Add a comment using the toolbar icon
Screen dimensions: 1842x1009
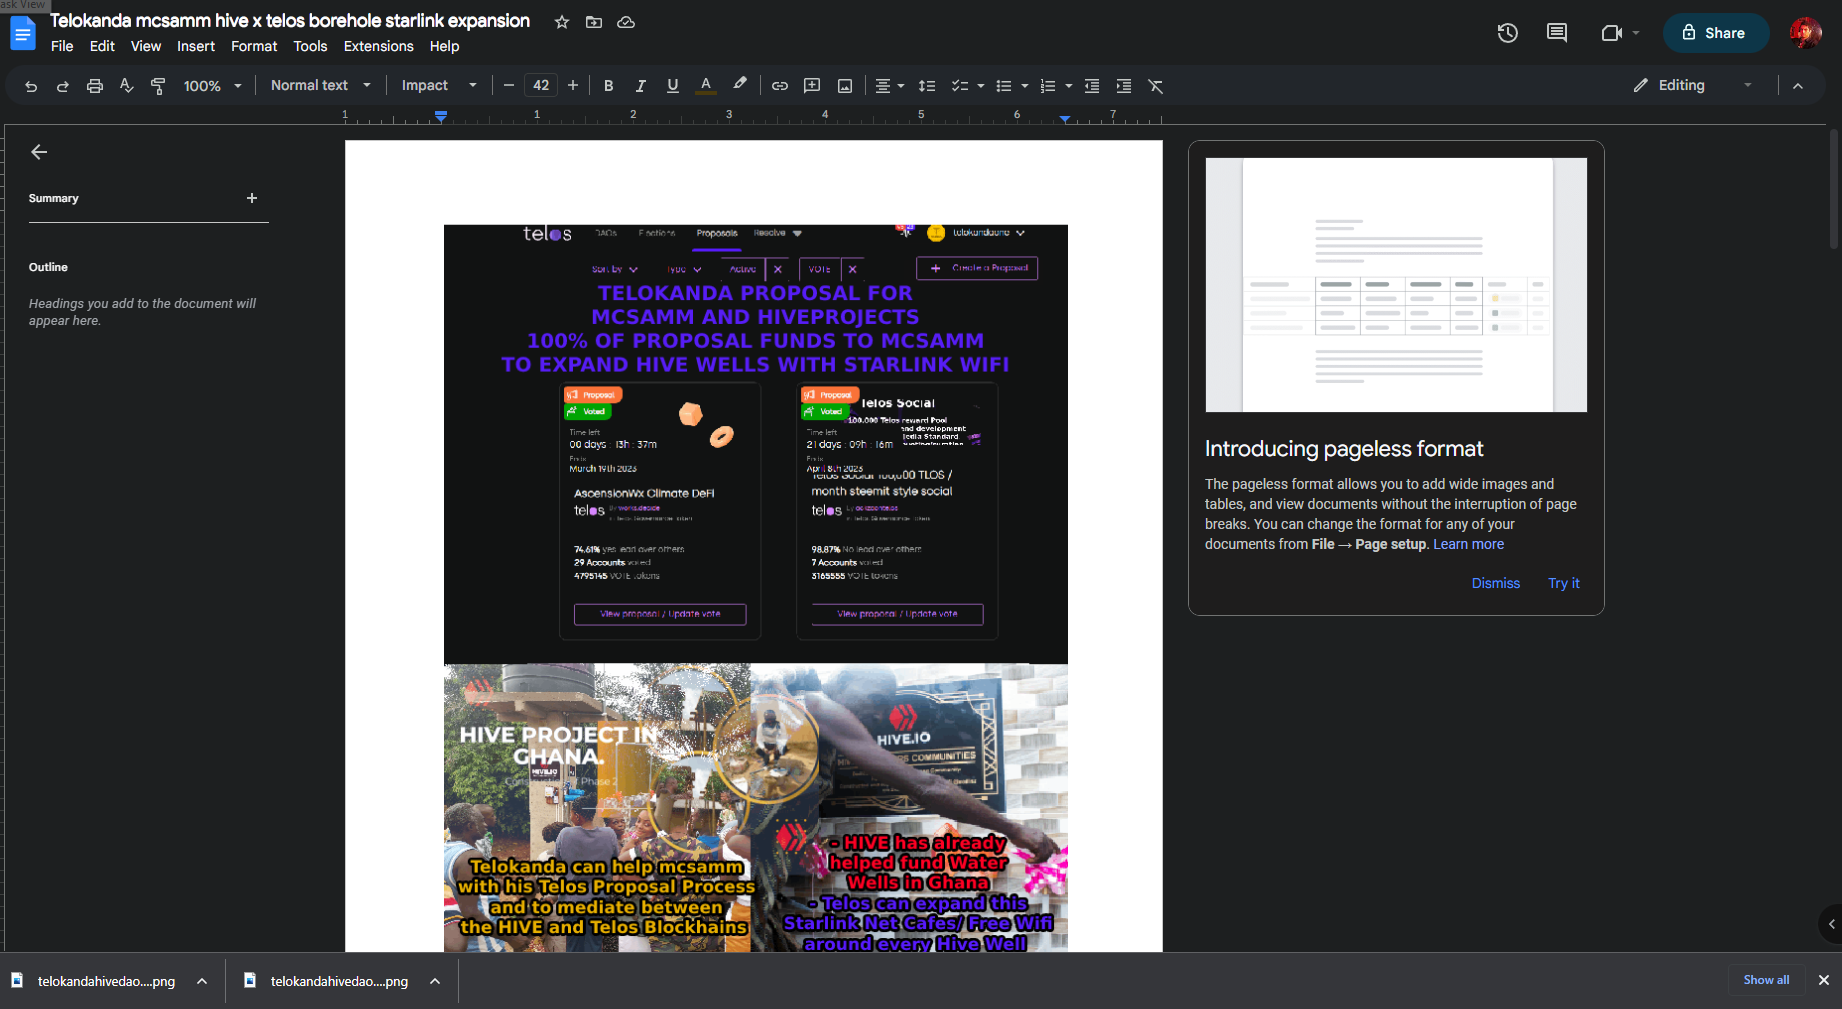tap(812, 86)
